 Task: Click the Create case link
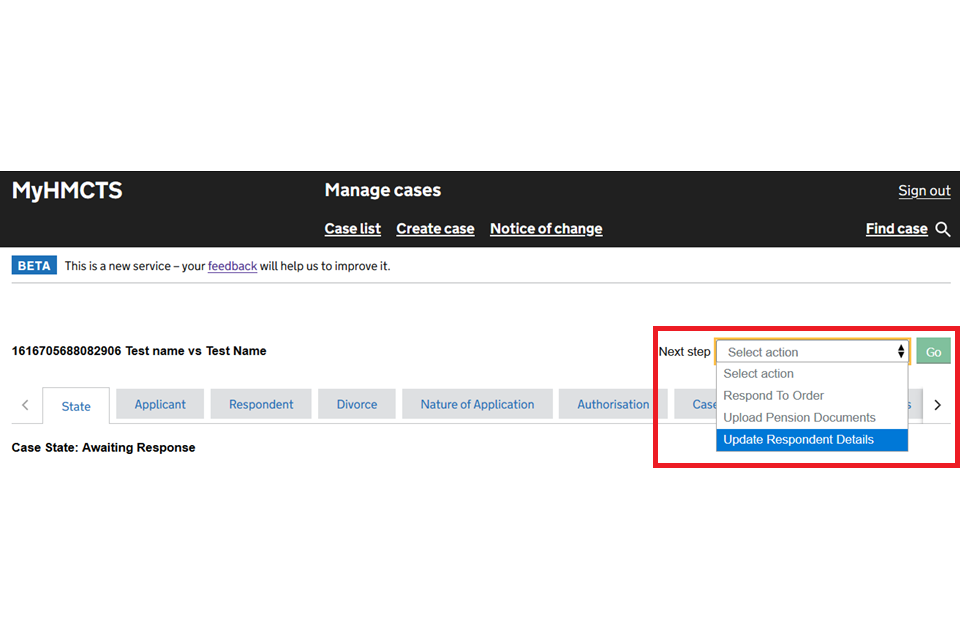[435, 229]
